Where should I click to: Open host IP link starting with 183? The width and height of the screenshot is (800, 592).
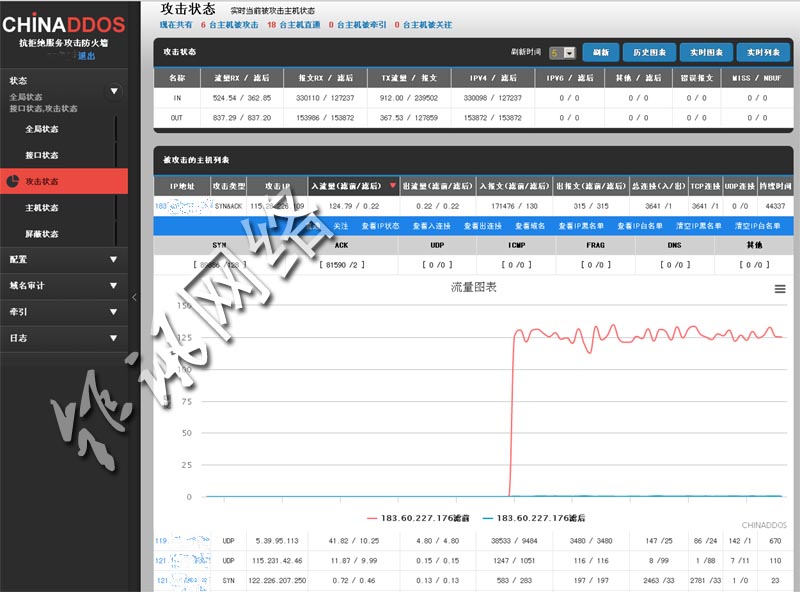click(x=183, y=206)
